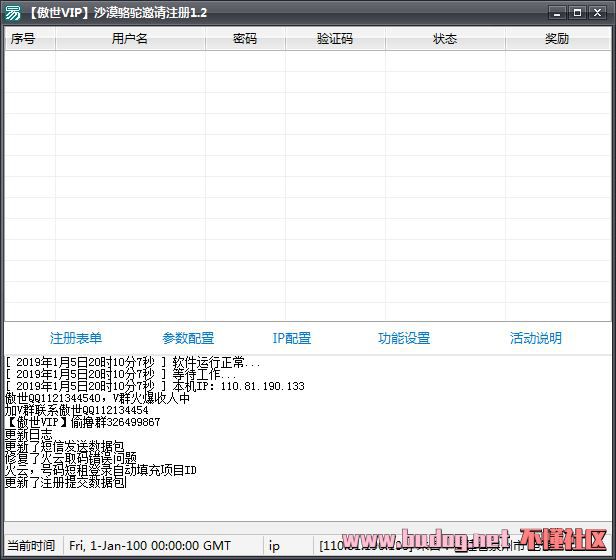Viewport: 616px width, 560px height.
Task: Select the 验证码 column header
Action: [335, 39]
